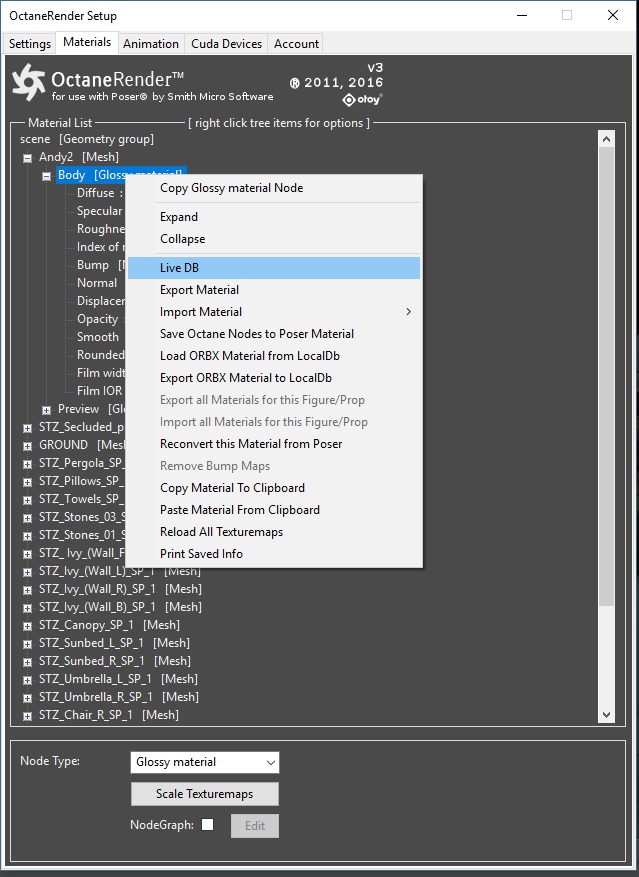Expand the GROUND mesh node
Screen dimensions: 639x877
27,446
